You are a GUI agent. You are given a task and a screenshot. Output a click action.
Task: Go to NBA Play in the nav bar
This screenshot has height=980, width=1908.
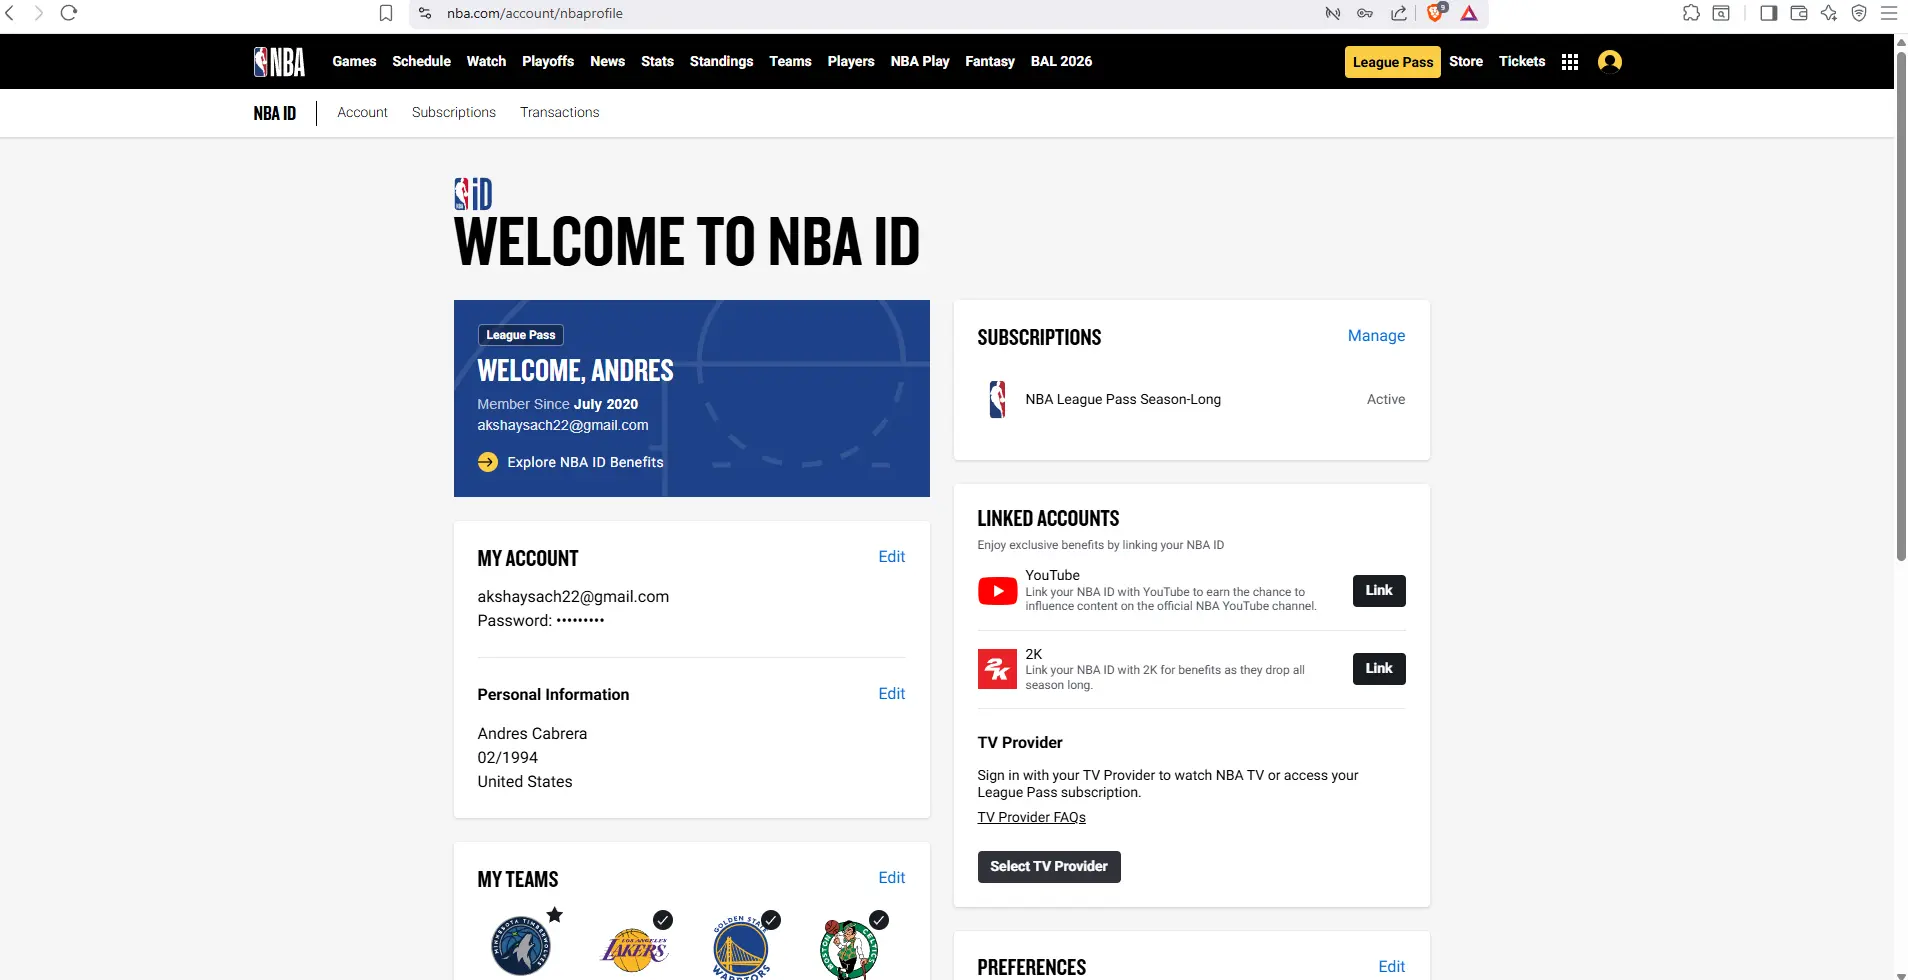920,62
